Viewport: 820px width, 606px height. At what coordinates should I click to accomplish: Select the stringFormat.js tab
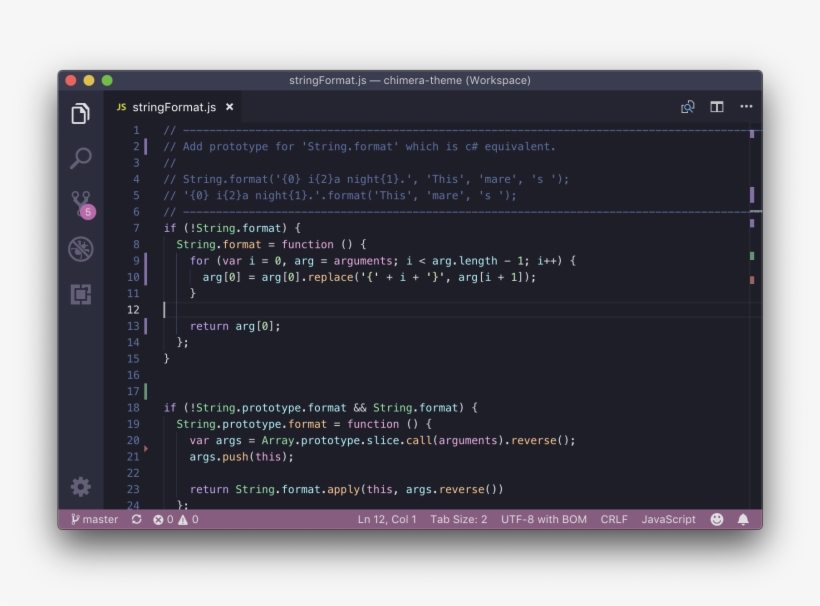point(173,107)
